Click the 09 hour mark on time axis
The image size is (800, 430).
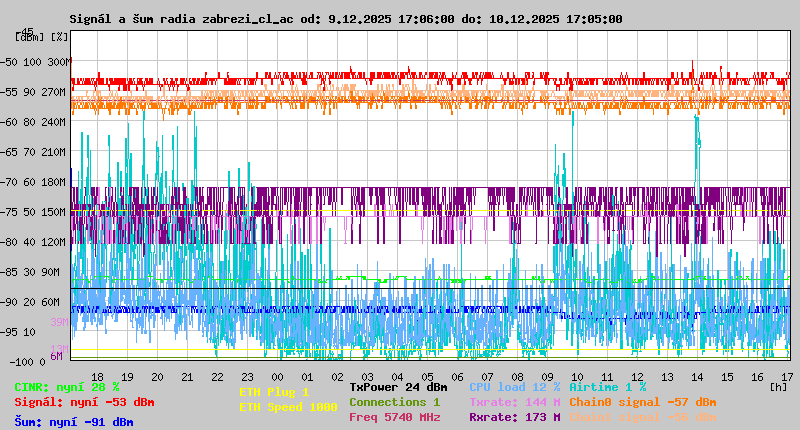(x=547, y=377)
